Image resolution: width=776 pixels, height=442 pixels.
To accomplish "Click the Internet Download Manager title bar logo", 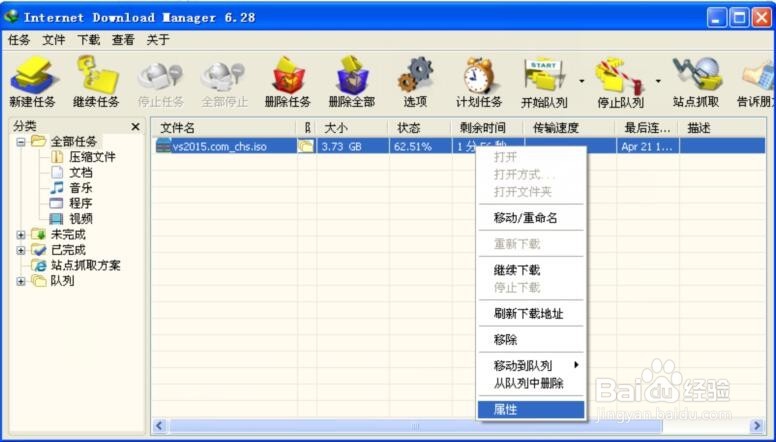I will [x=10, y=17].
